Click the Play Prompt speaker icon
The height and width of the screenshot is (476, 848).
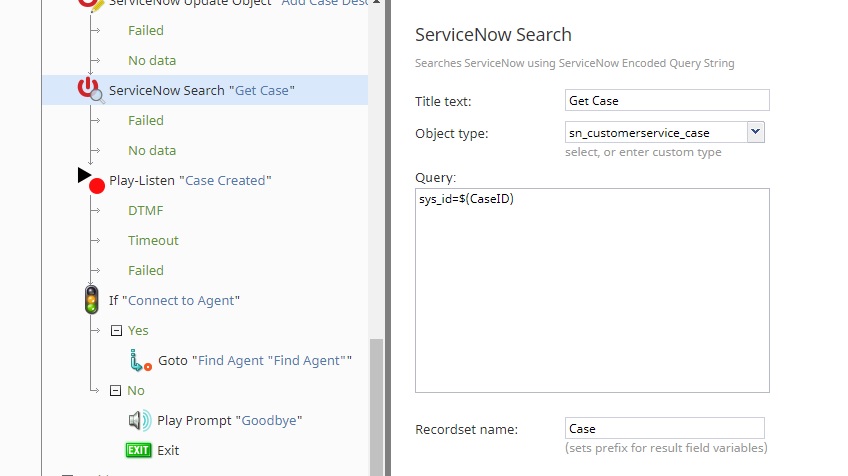point(140,420)
